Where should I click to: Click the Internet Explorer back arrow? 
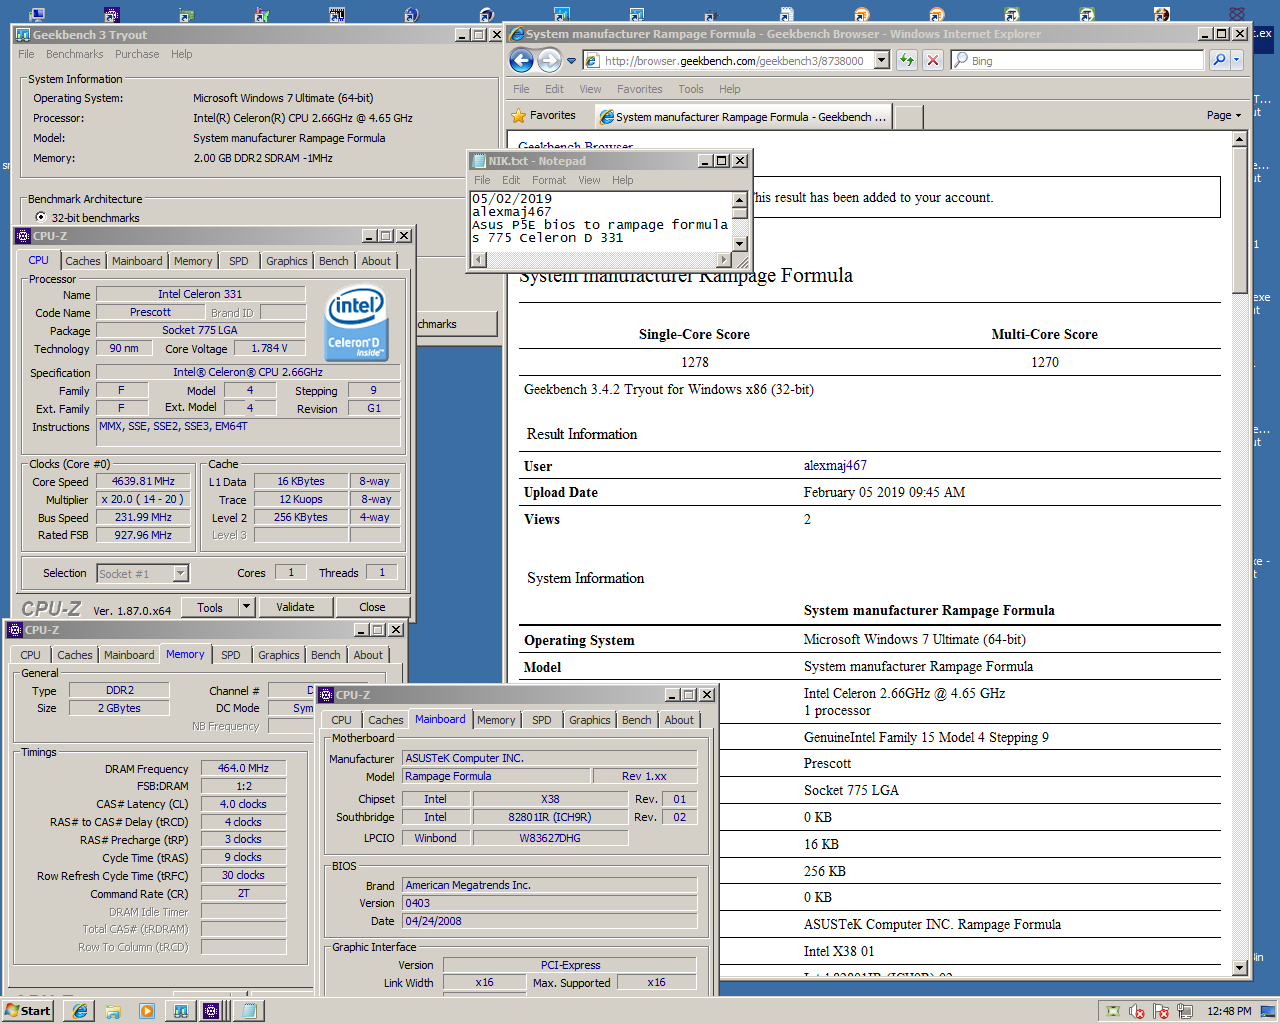click(x=521, y=60)
